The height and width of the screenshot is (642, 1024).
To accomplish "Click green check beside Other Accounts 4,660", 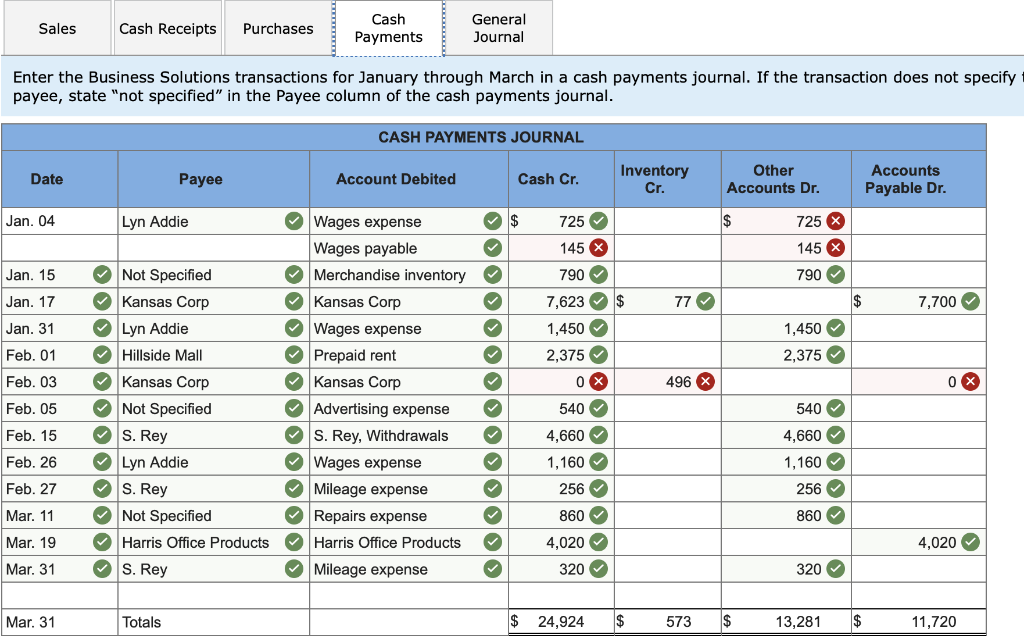I will tap(835, 436).
